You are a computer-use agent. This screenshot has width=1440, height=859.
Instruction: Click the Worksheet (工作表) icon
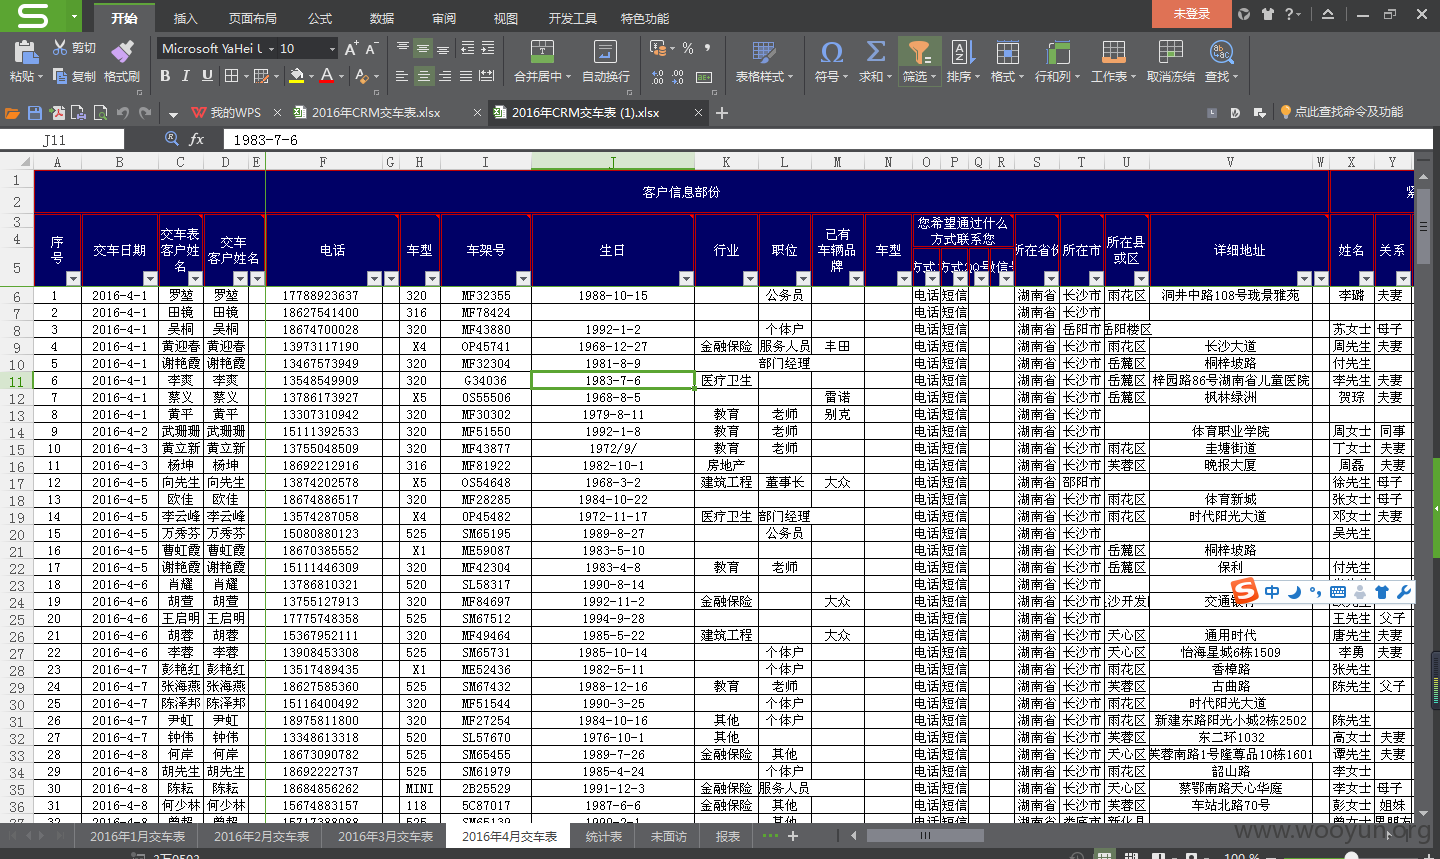[x=1113, y=52]
